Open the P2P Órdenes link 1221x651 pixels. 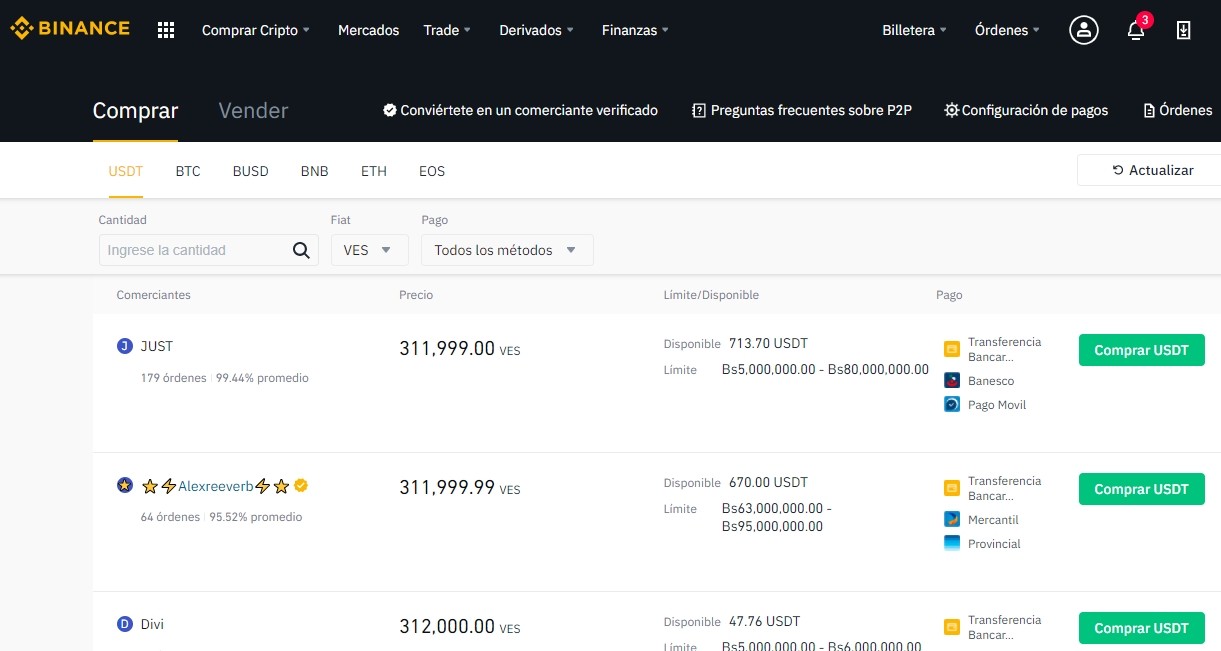[1178, 110]
